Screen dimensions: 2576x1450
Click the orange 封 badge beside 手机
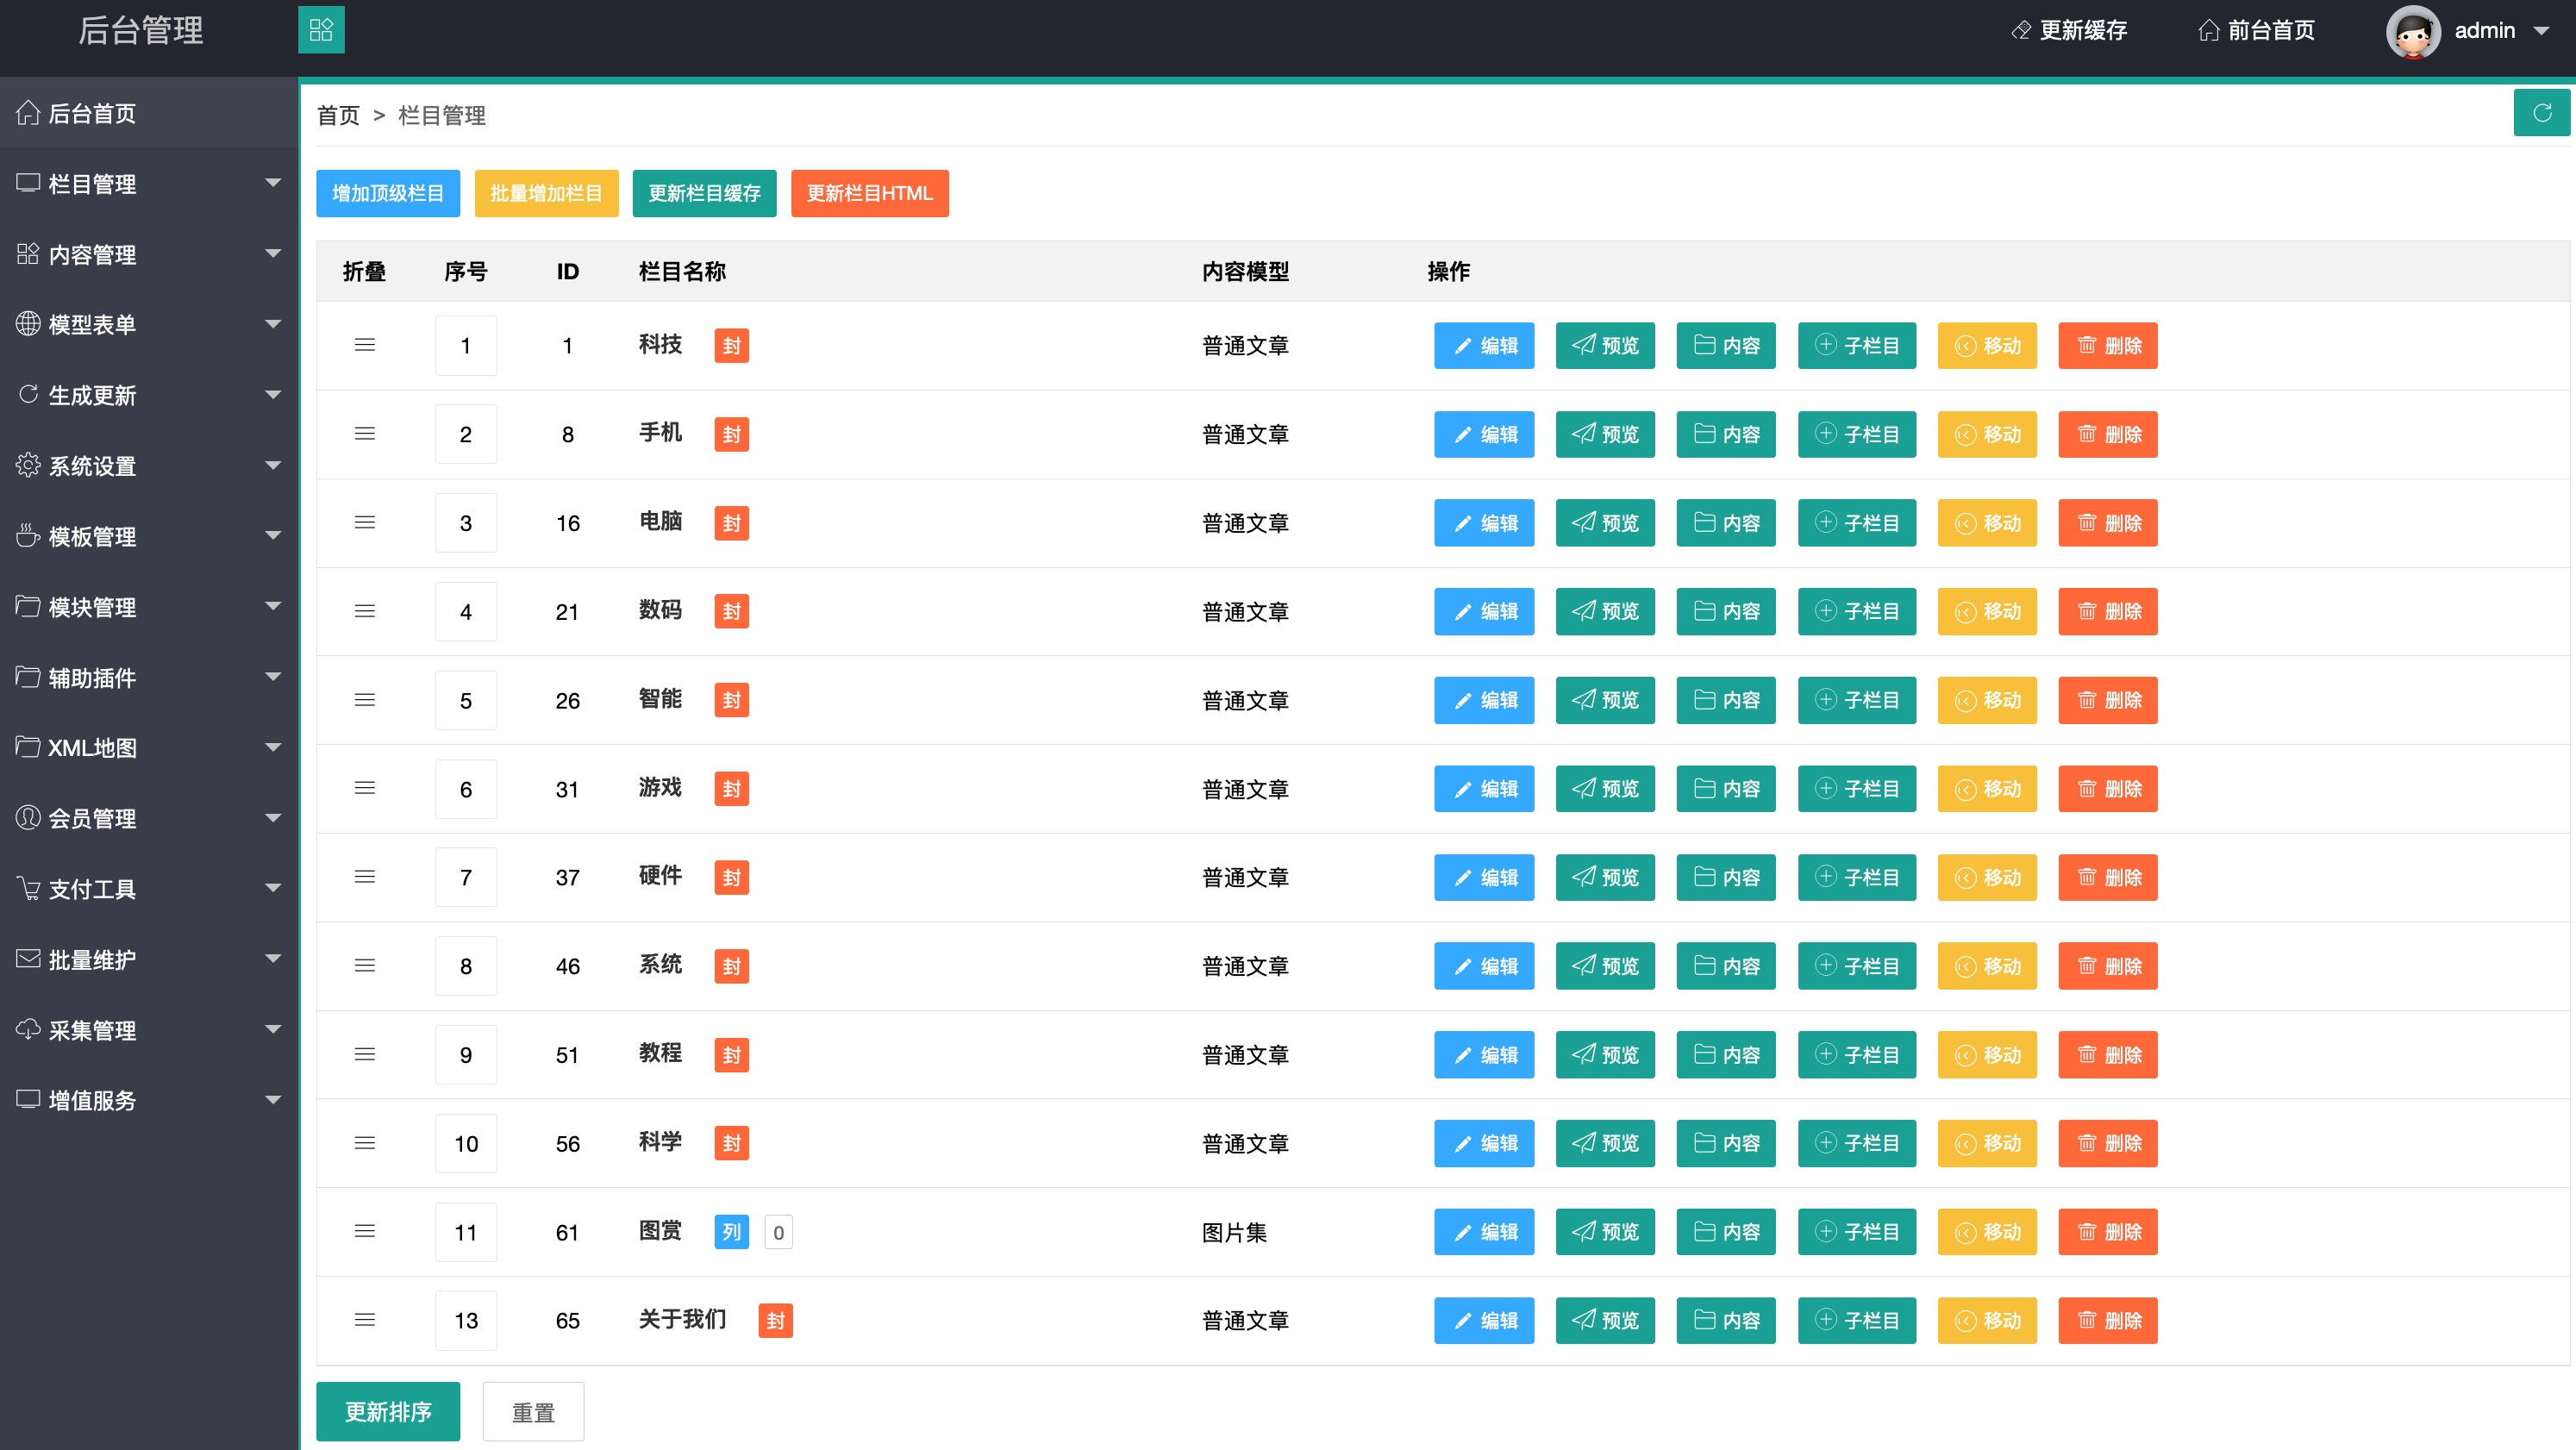pyautogui.click(x=731, y=434)
